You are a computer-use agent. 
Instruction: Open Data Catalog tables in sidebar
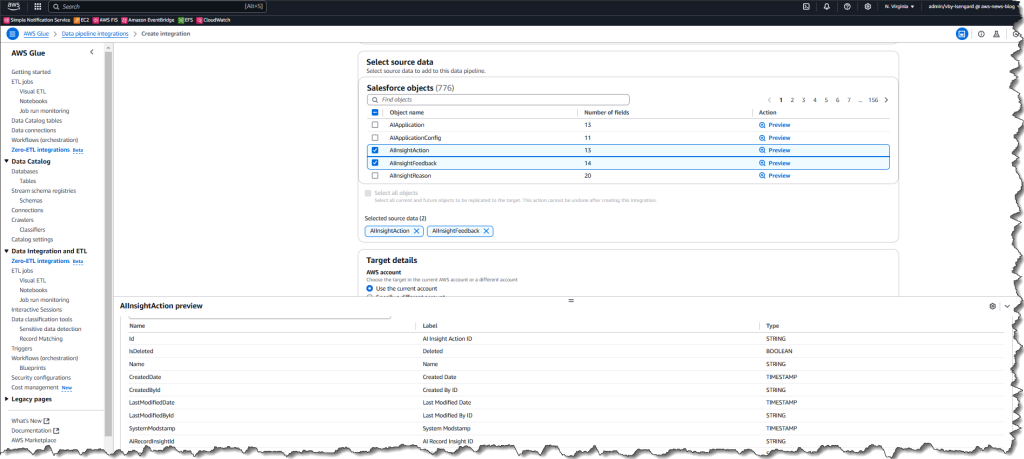[x=37, y=121]
